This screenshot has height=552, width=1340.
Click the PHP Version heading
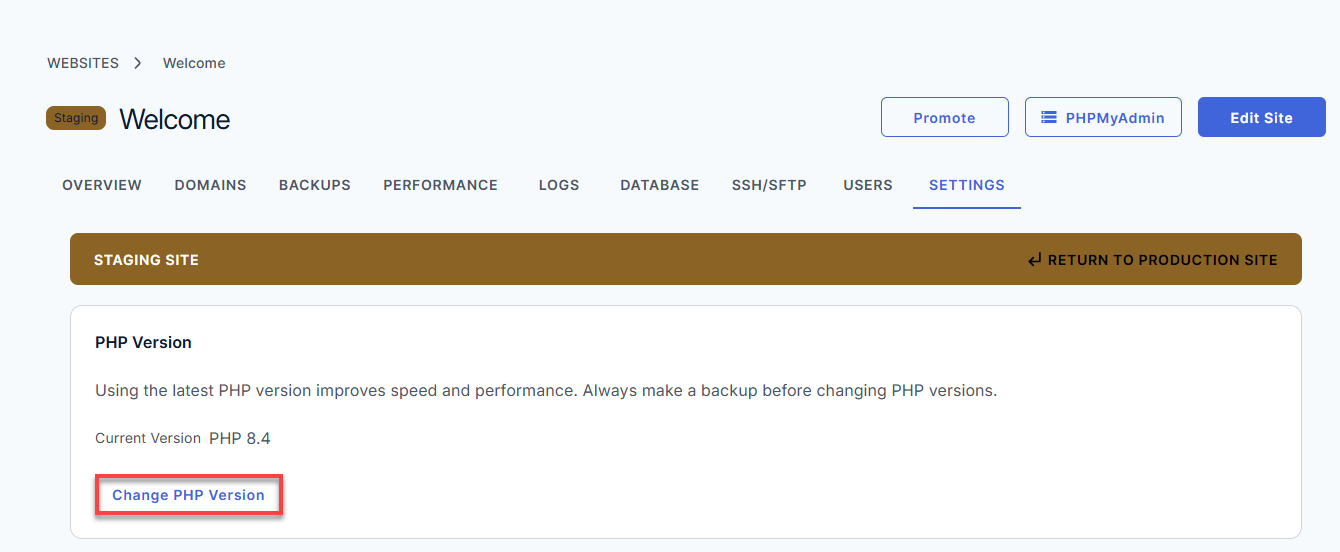tap(143, 342)
